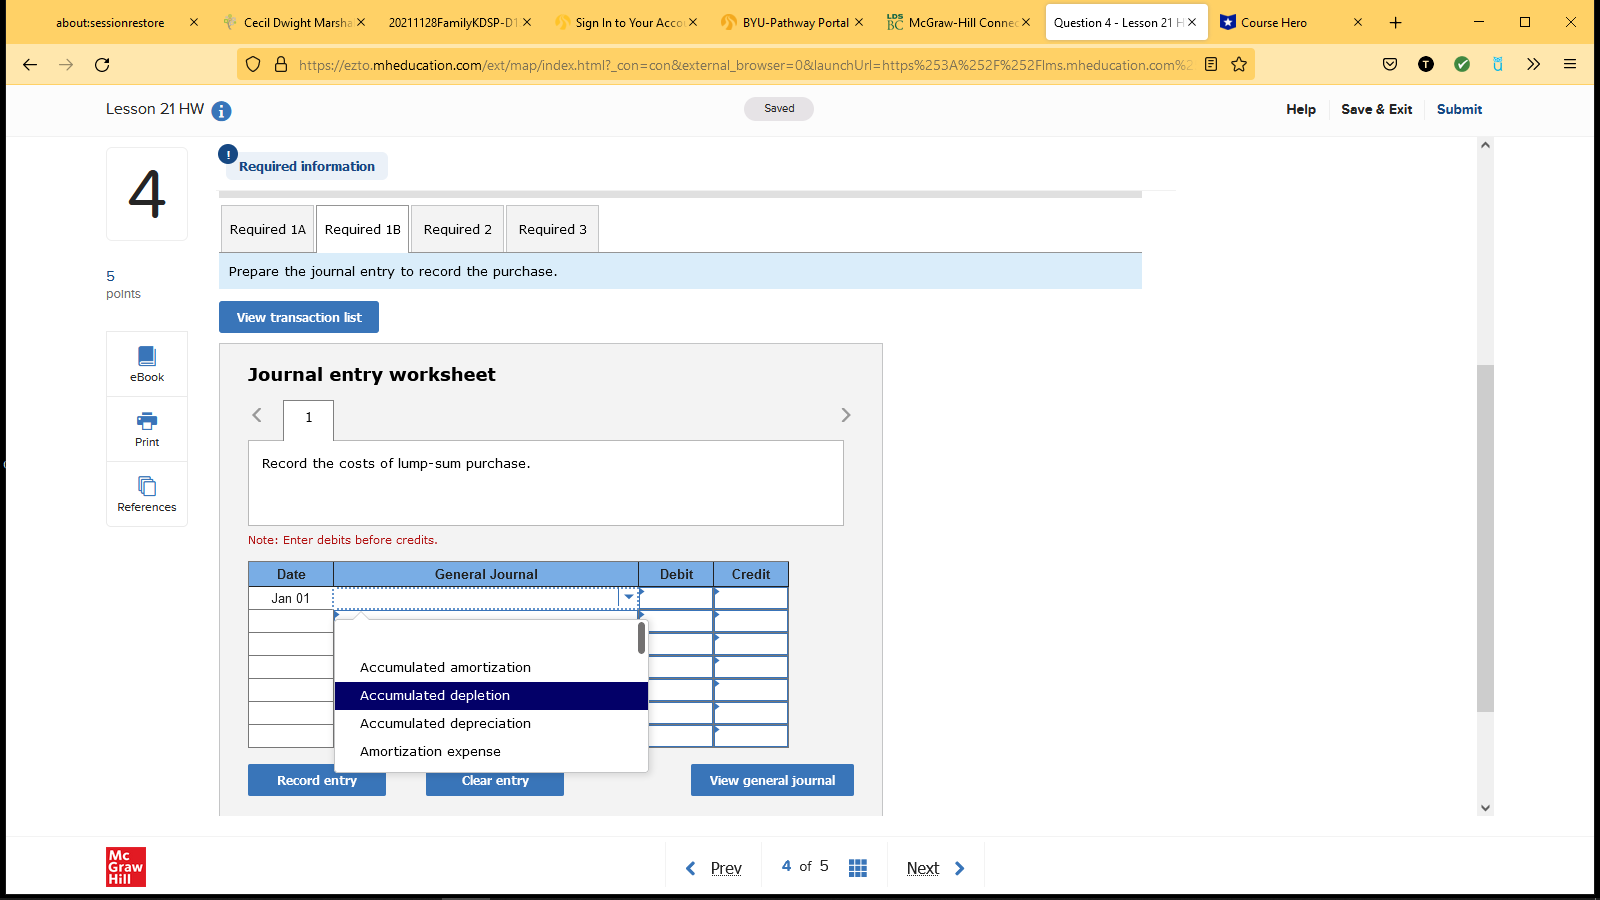Click the black T extension icon

1426,65
